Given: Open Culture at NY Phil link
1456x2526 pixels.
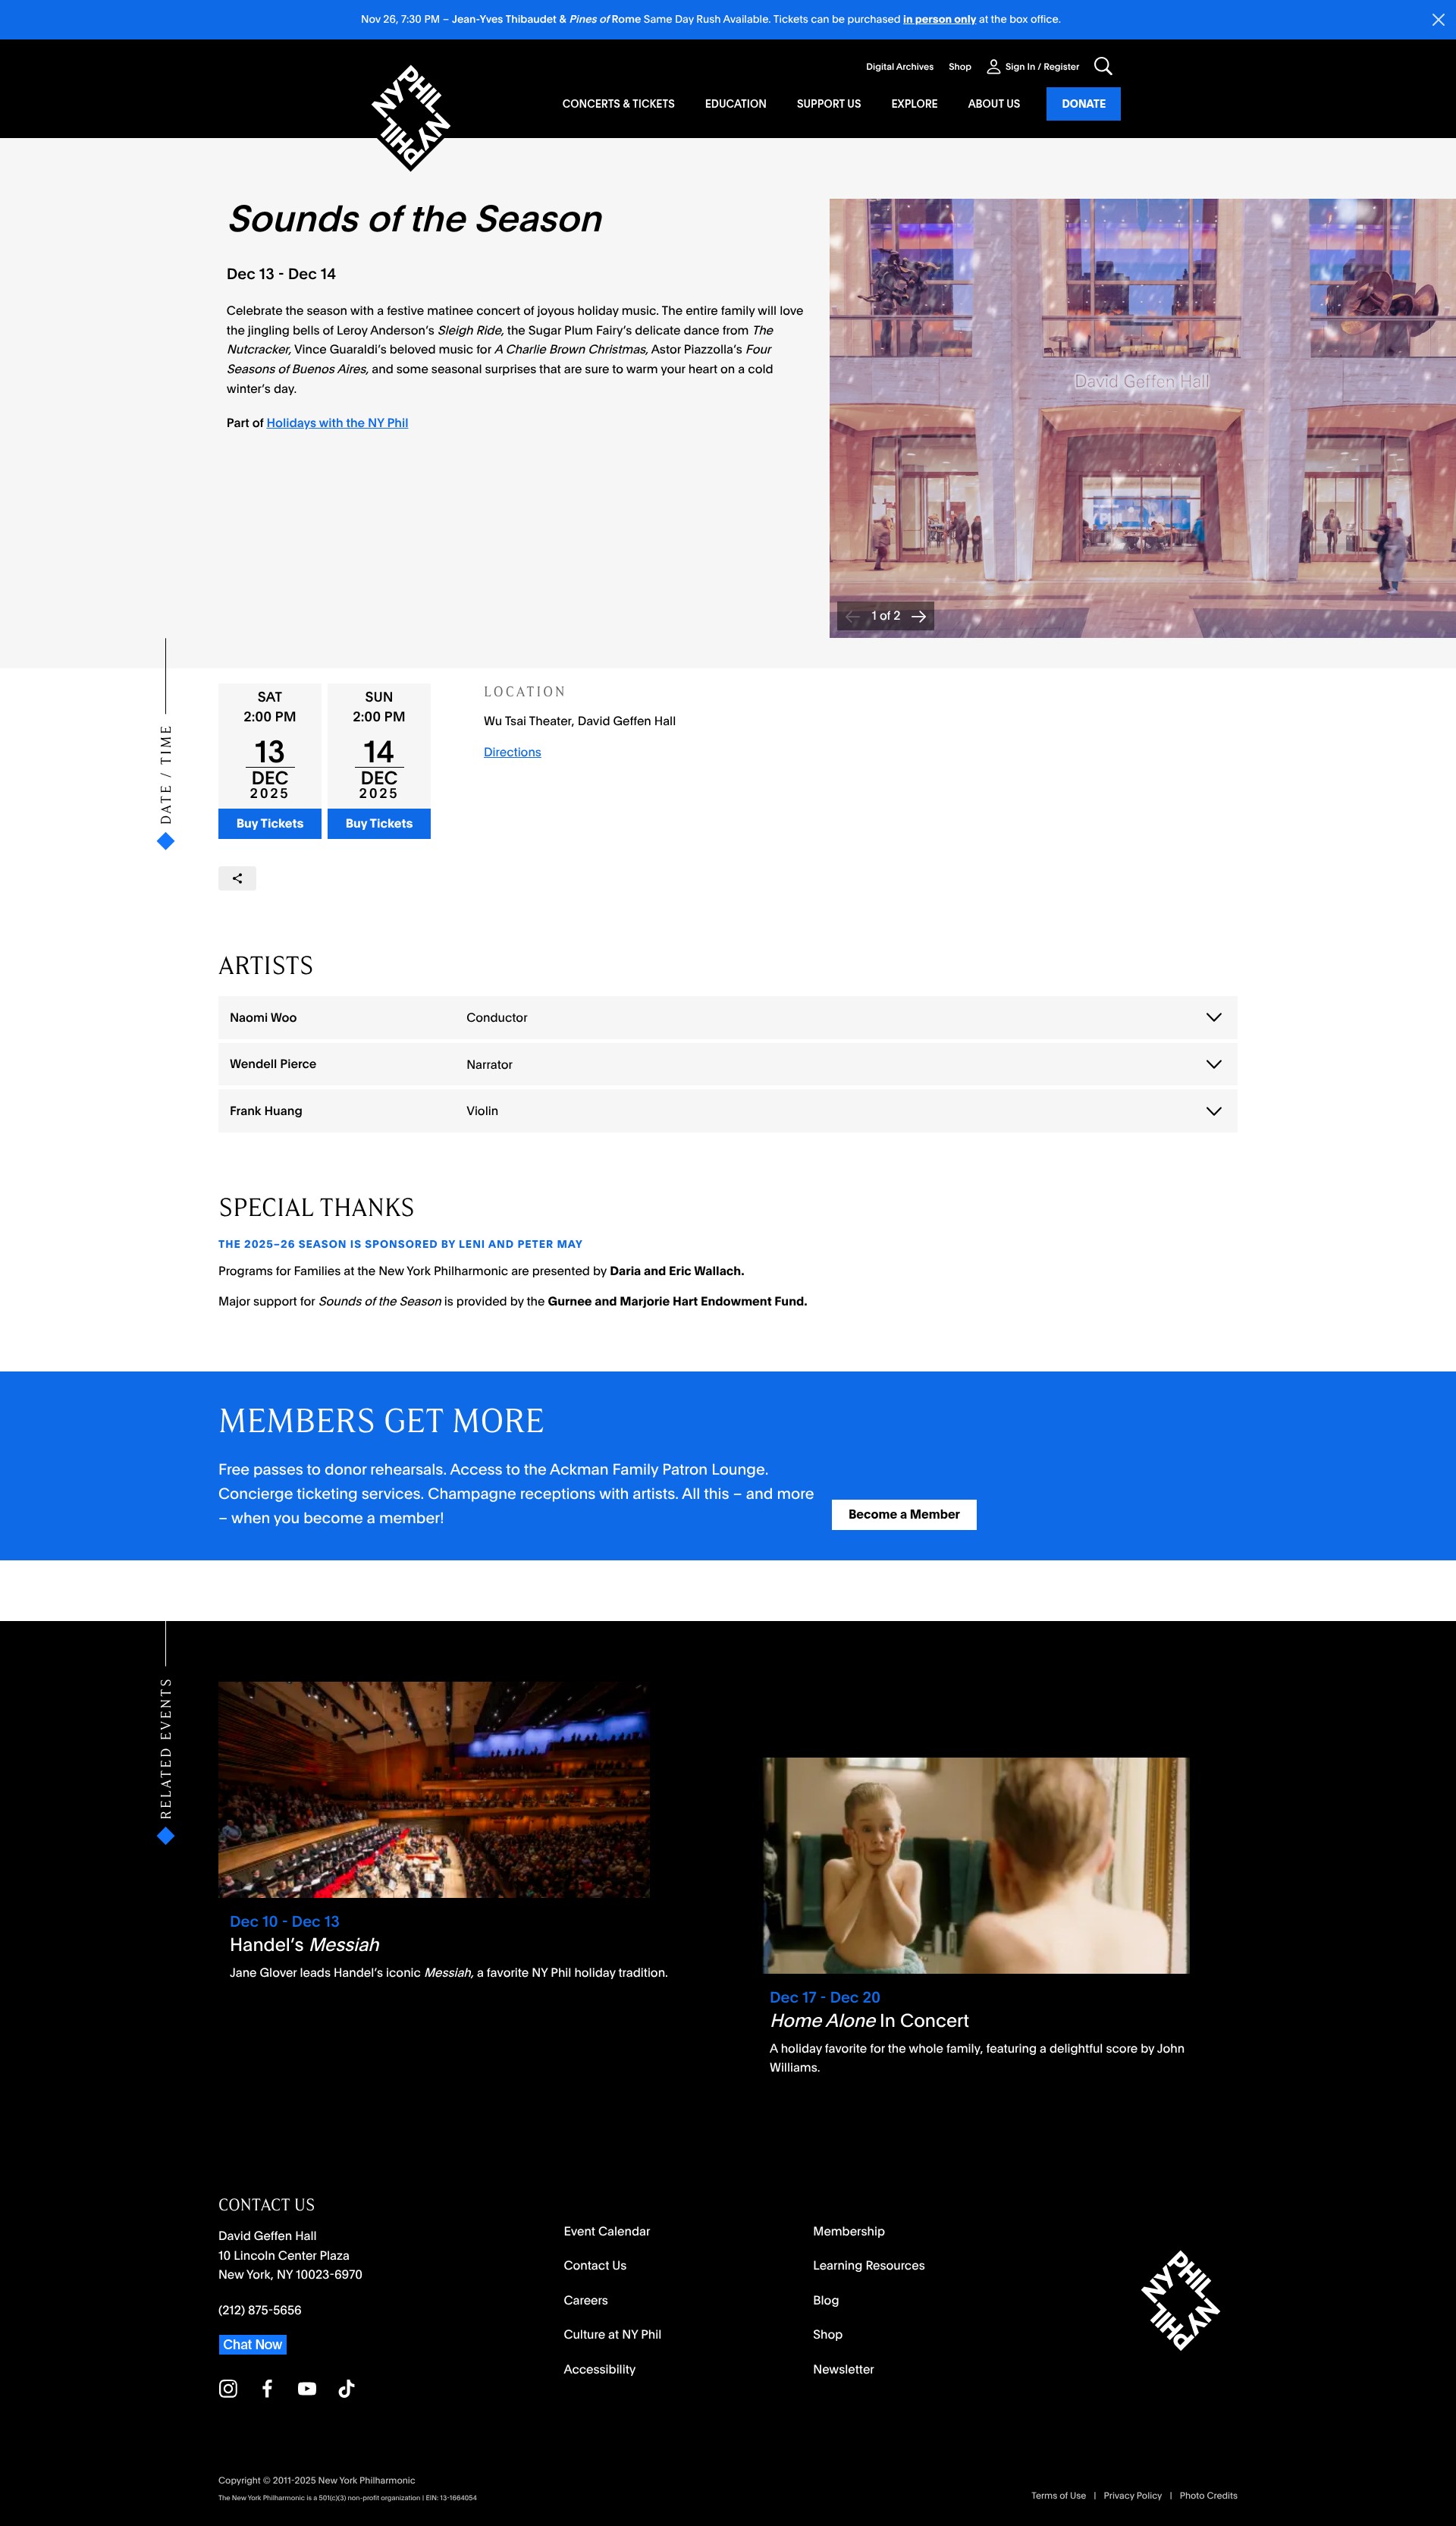Looking at the screenshot, I should (x=612, y=2334).
